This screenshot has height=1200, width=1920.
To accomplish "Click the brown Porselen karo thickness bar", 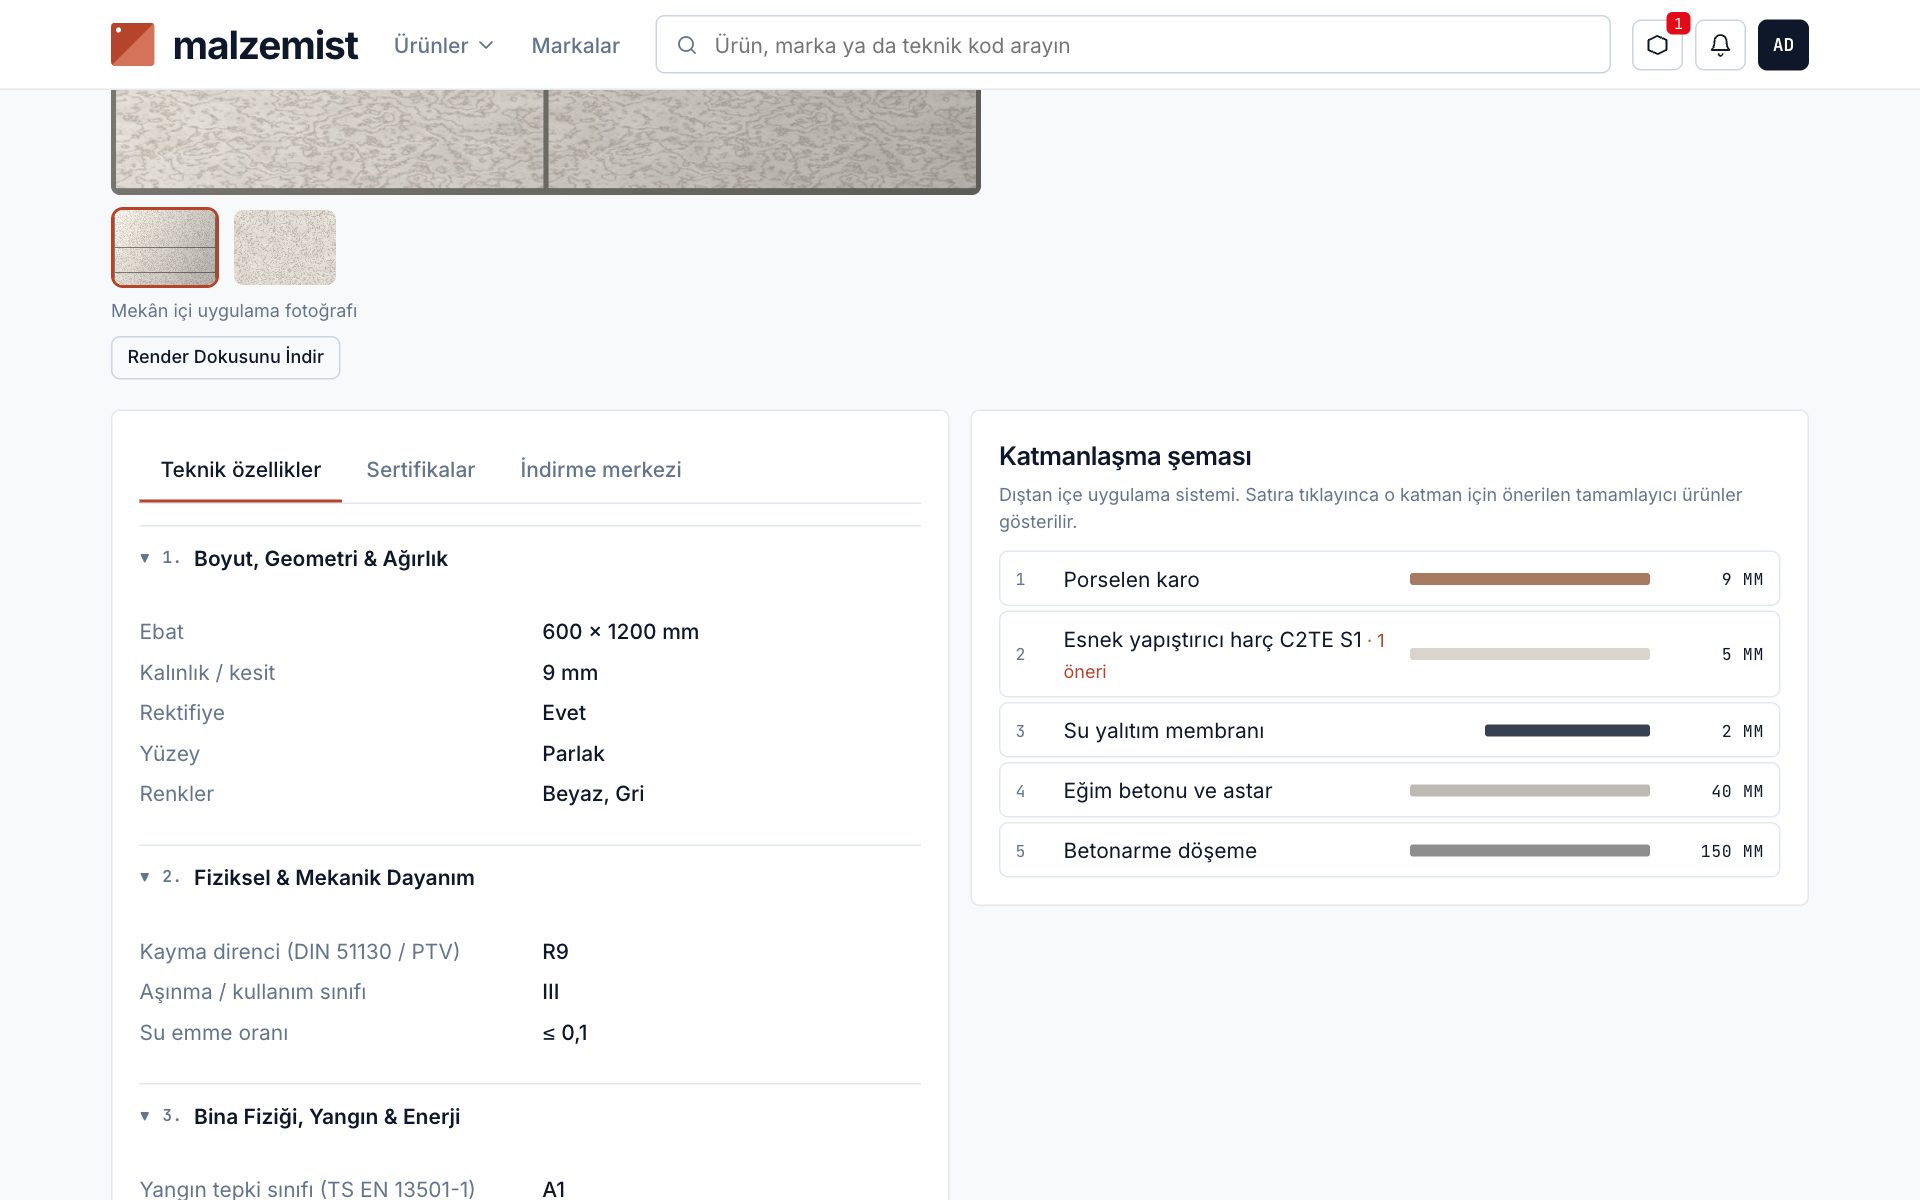I will click(1529, 579).
